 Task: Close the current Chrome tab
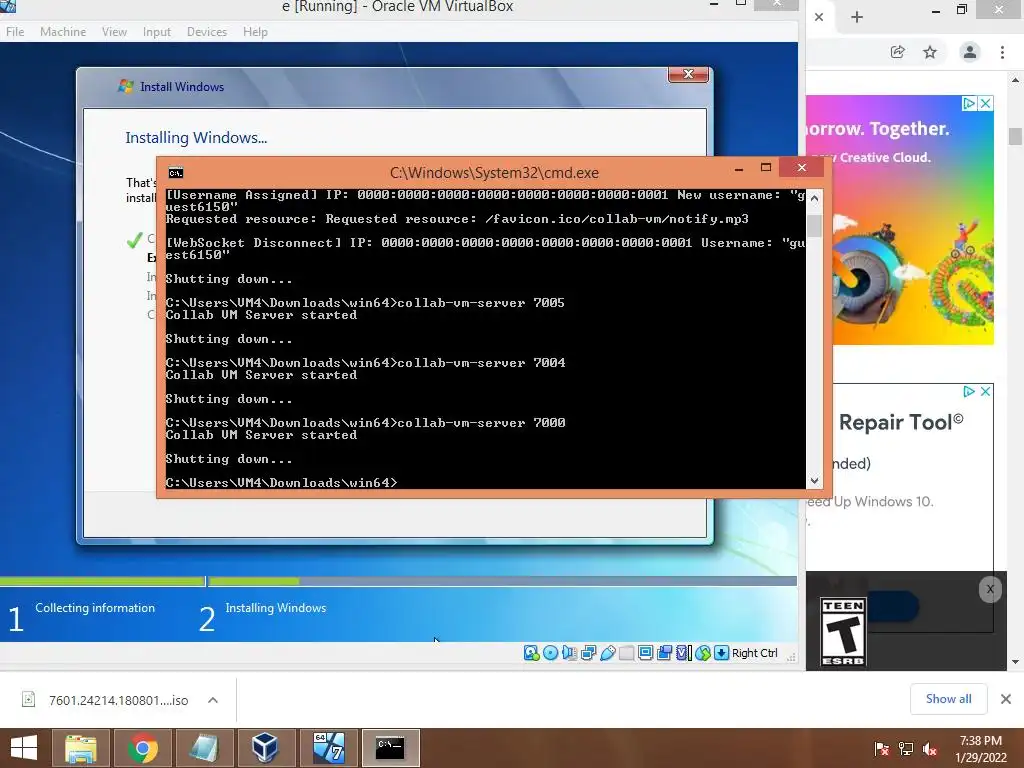819,17
